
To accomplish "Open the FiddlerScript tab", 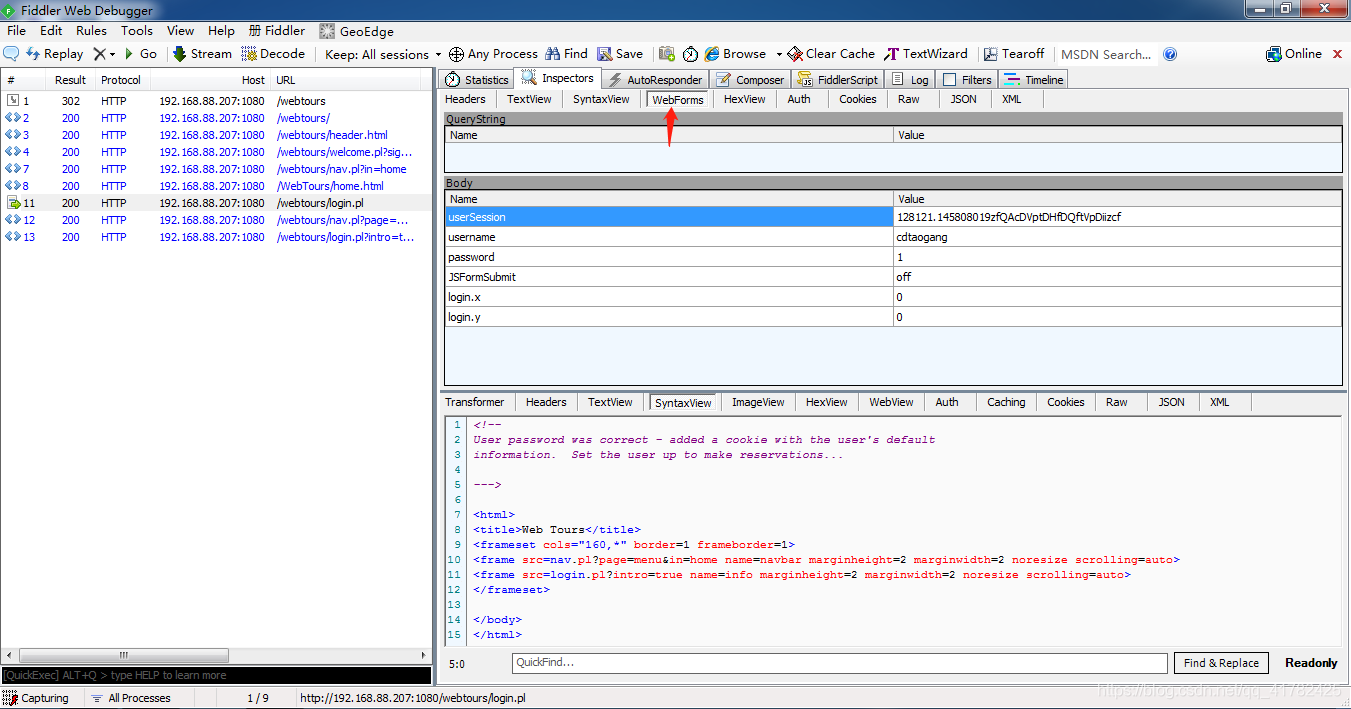I will pyautogui.click(x=838, y=79).
